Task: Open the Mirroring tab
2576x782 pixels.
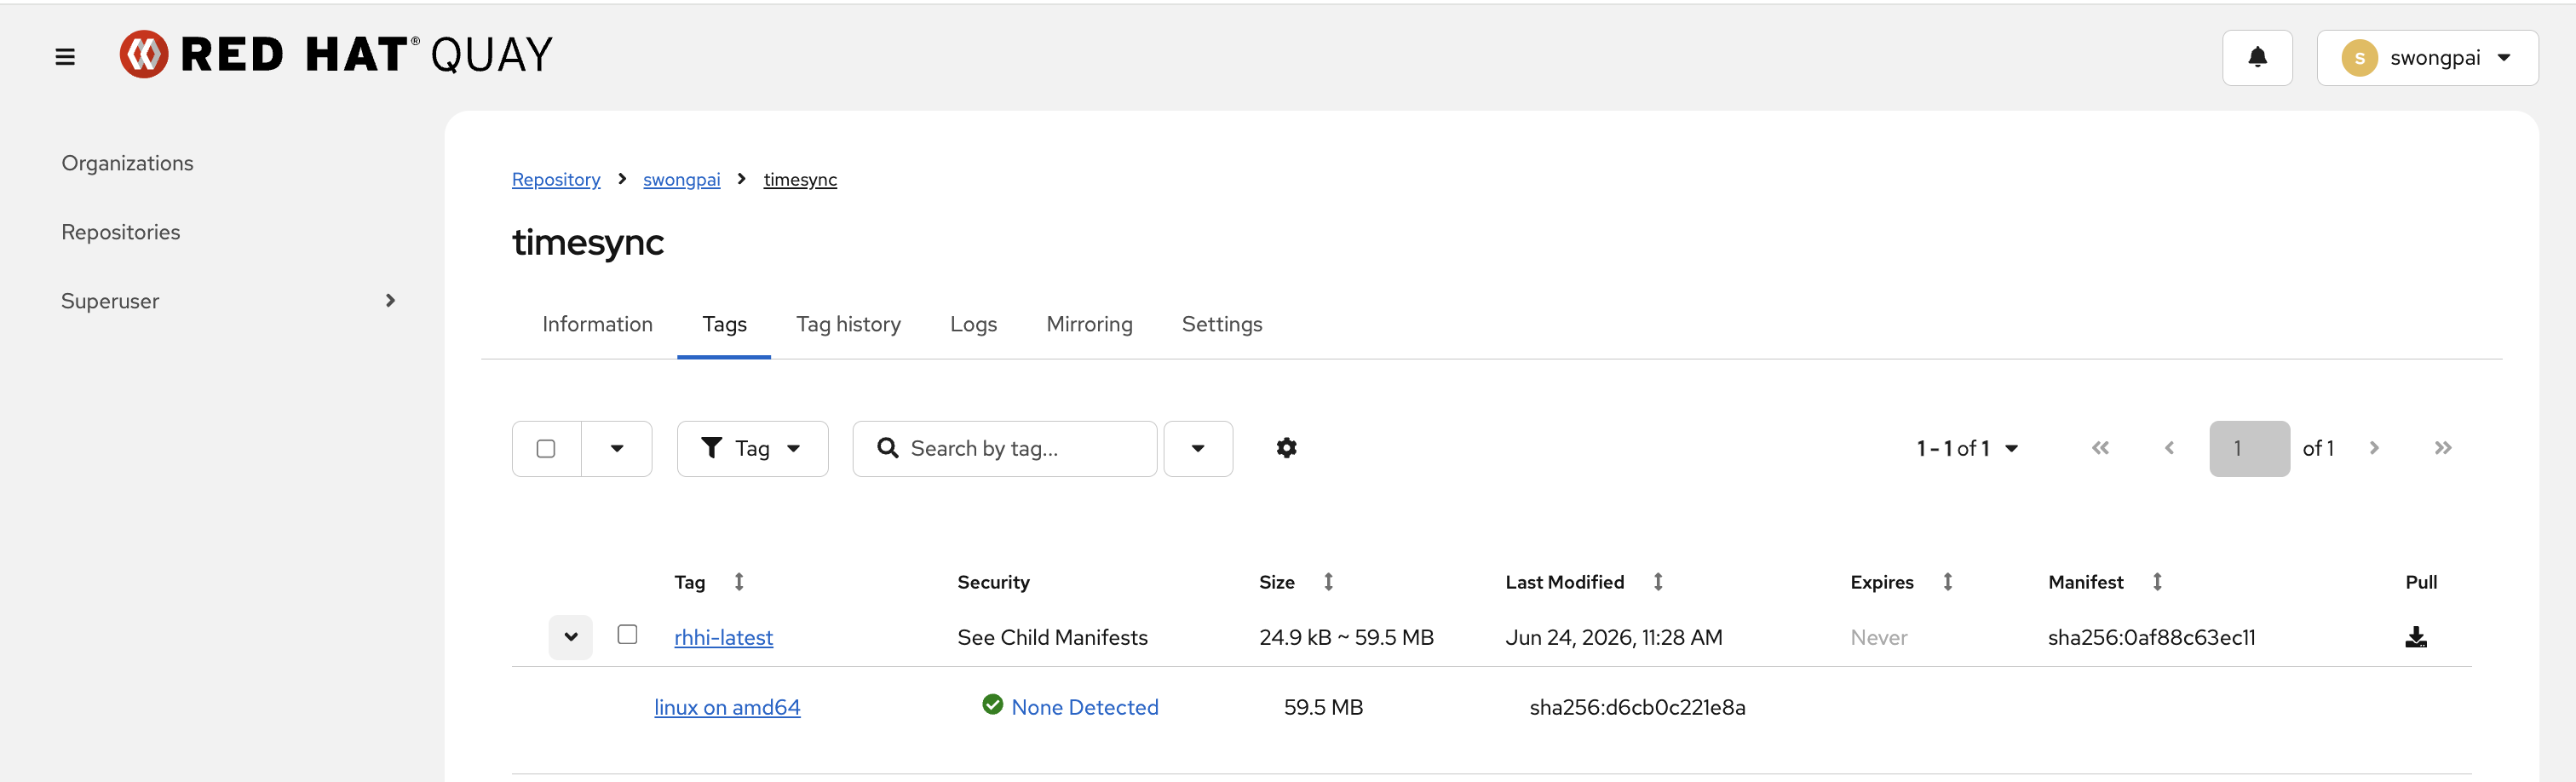Action: point(1089,324)
